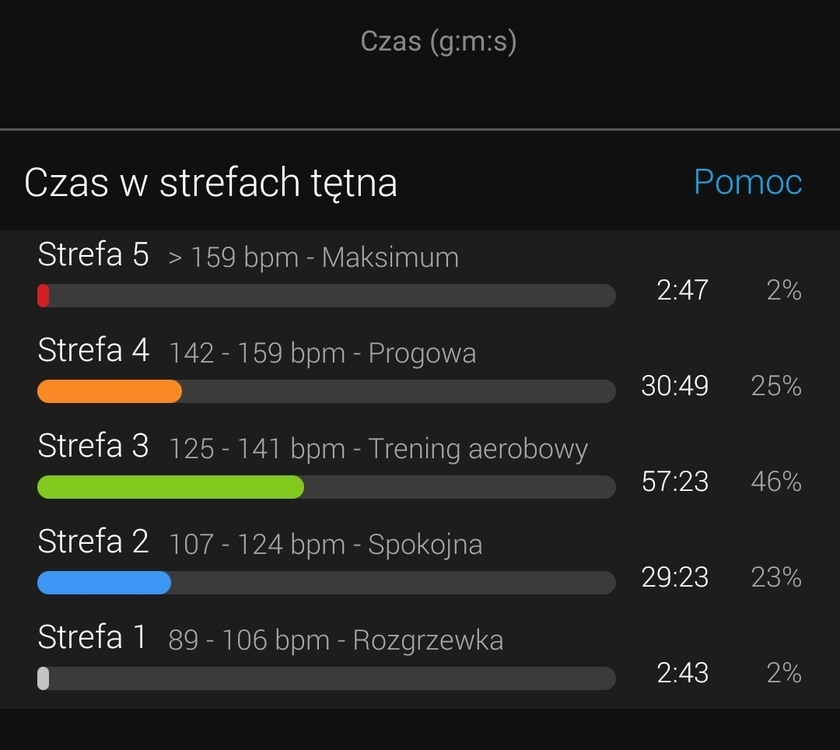Click the 30:49 time in zone 4
840x750 pixels.
[674, 386]
